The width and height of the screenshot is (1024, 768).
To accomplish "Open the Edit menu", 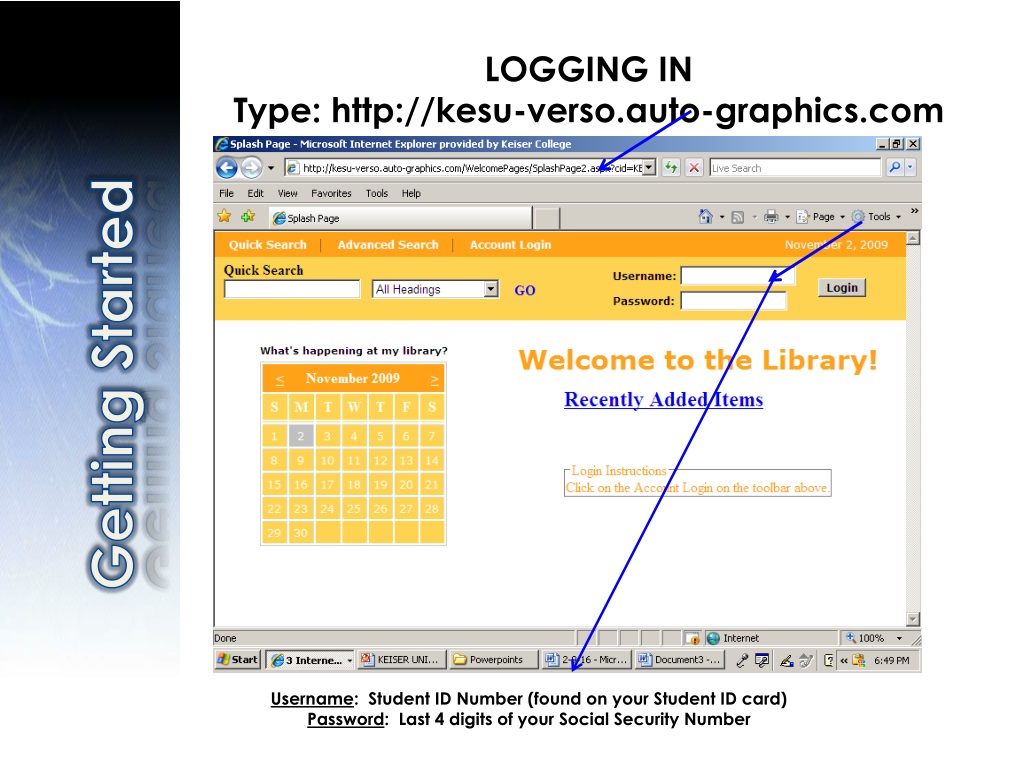I will click(255, 193).
